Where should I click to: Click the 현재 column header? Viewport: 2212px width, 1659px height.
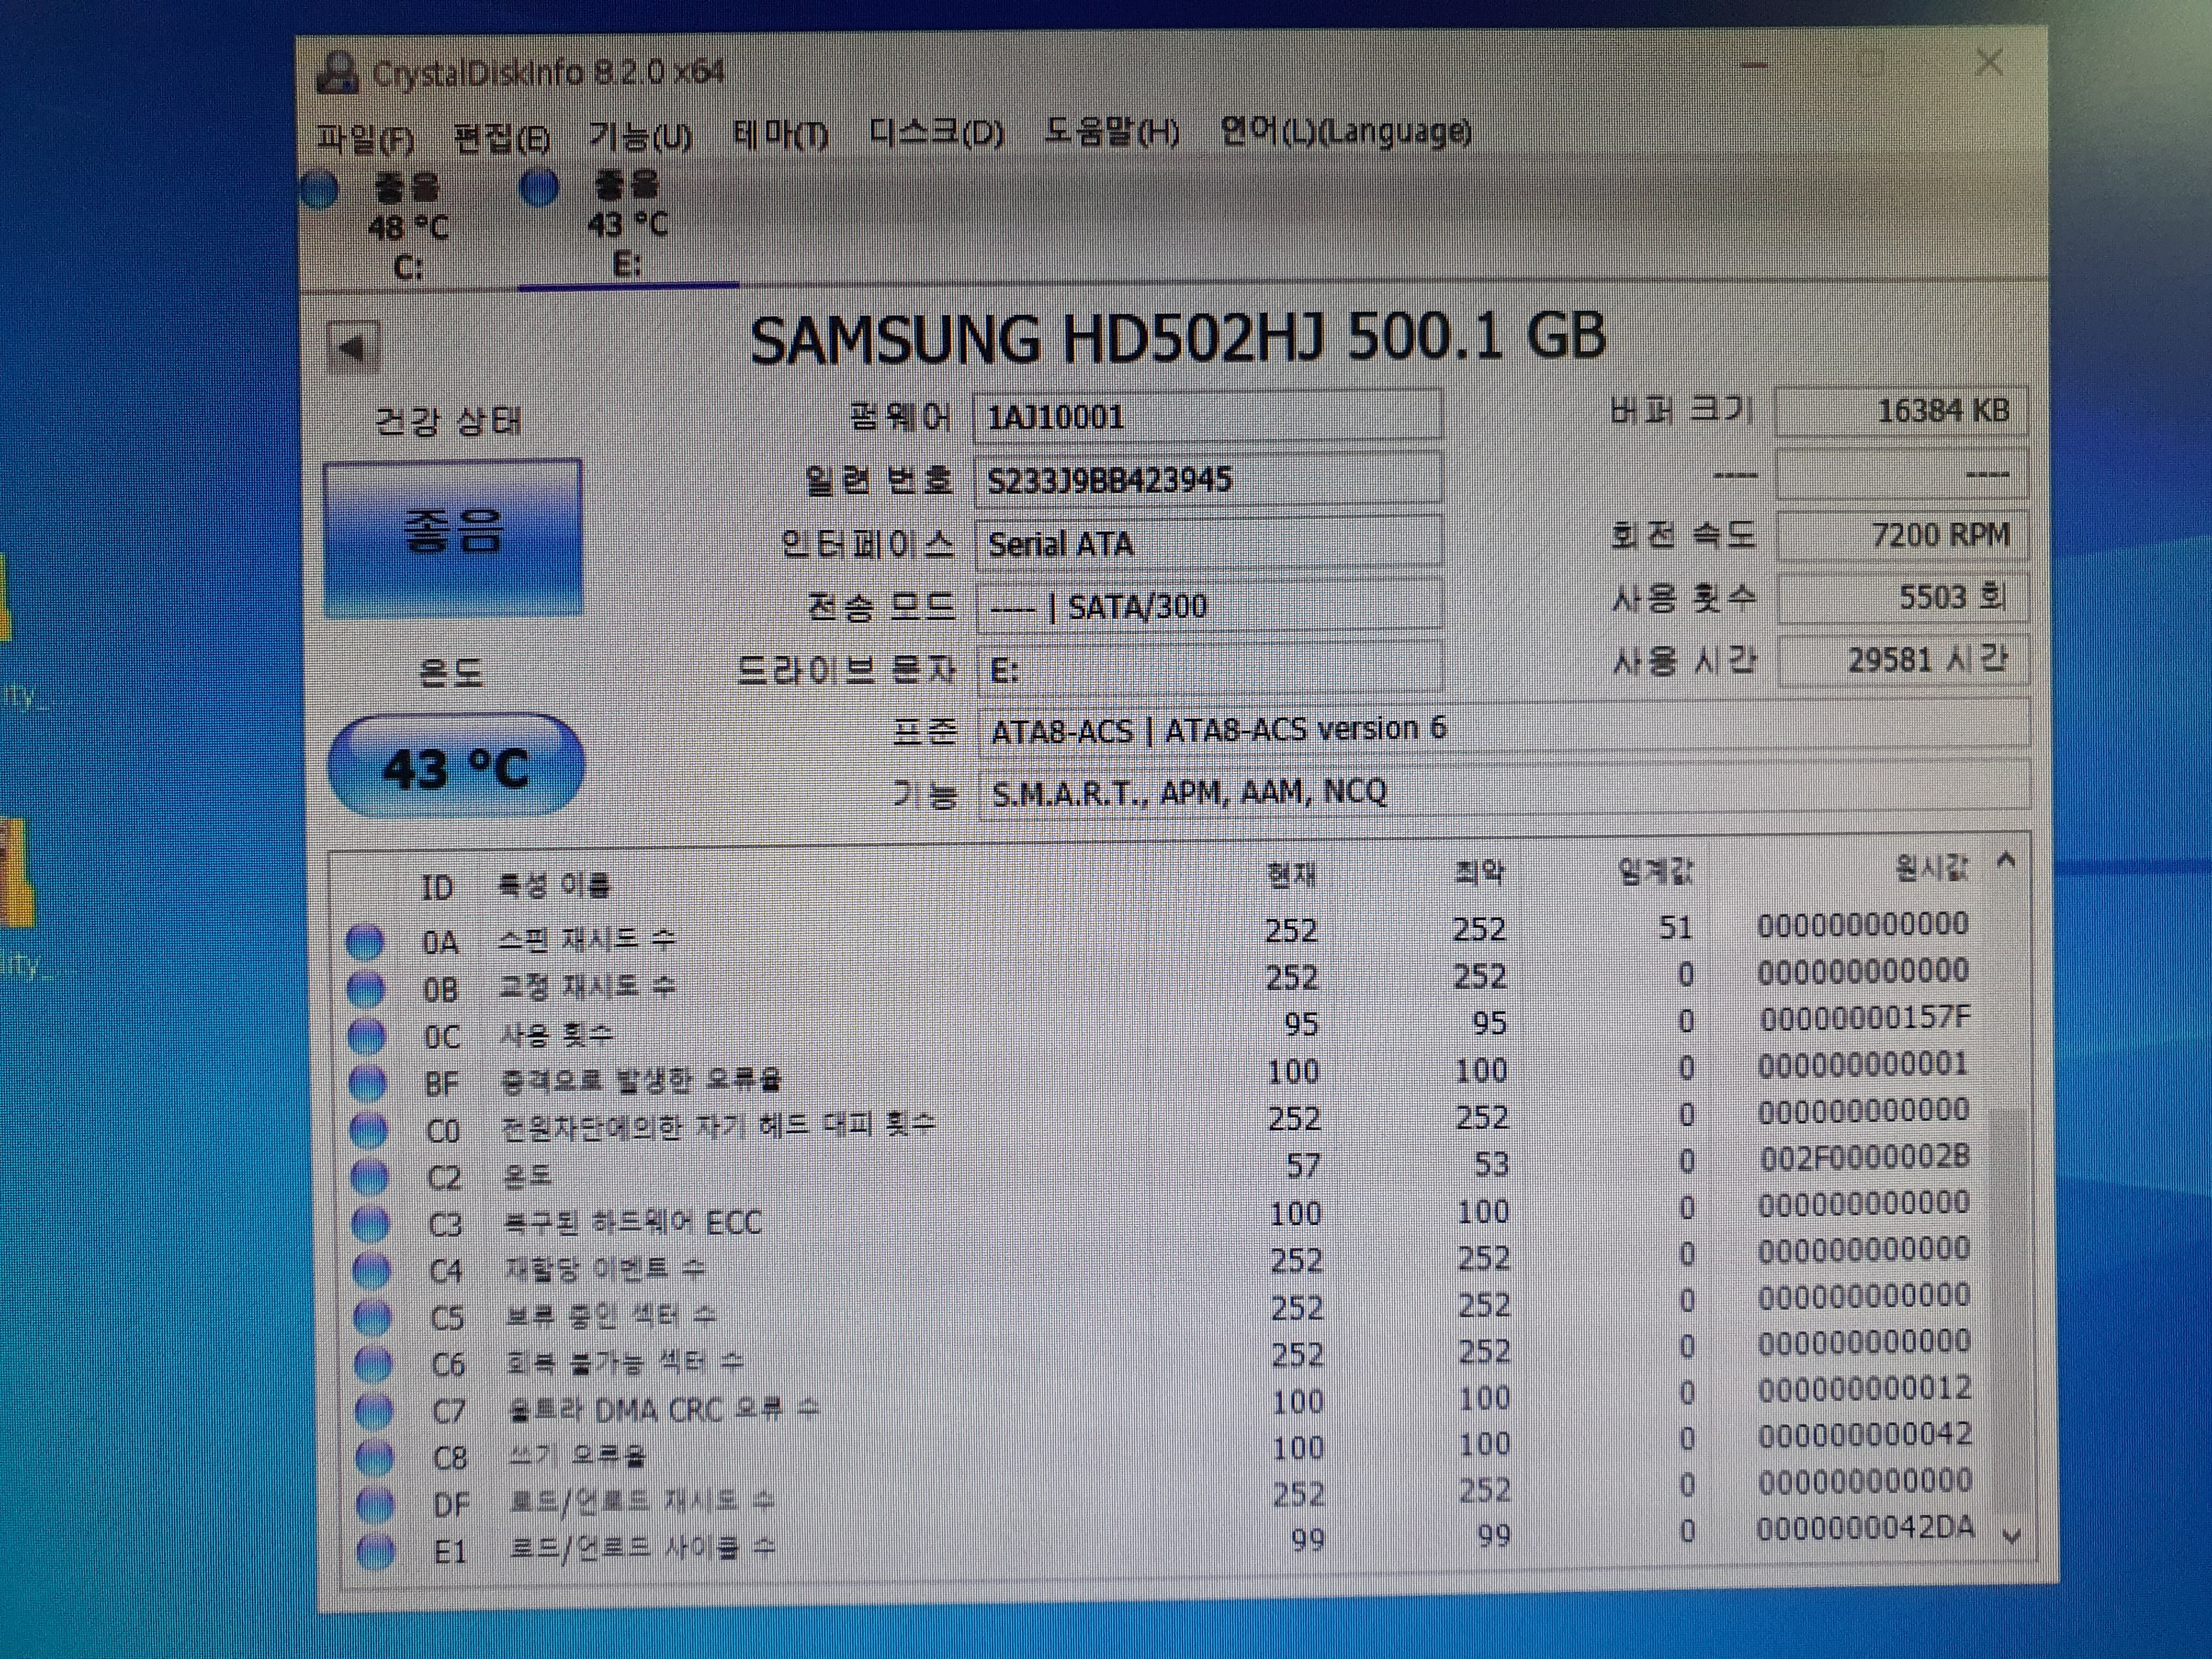(x=1291, y=875)
